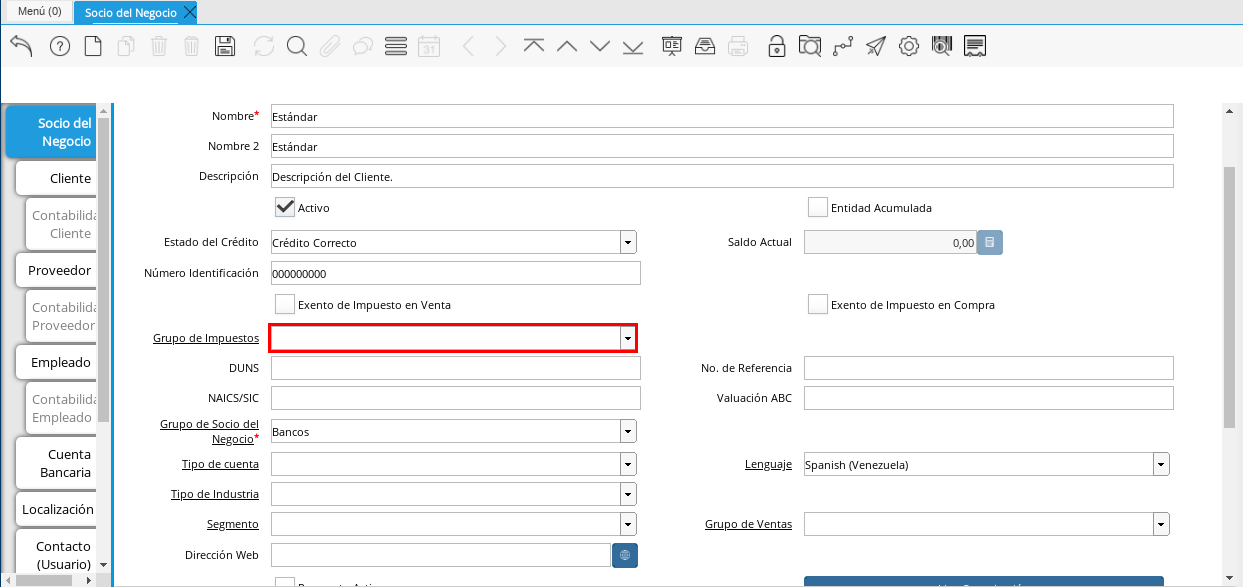Open the gear process icon in toolbar

coord(908,46)
